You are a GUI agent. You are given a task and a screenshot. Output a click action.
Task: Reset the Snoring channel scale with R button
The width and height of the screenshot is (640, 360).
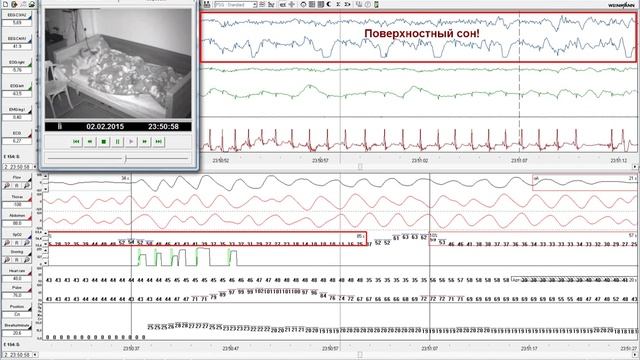click(17, 260)
